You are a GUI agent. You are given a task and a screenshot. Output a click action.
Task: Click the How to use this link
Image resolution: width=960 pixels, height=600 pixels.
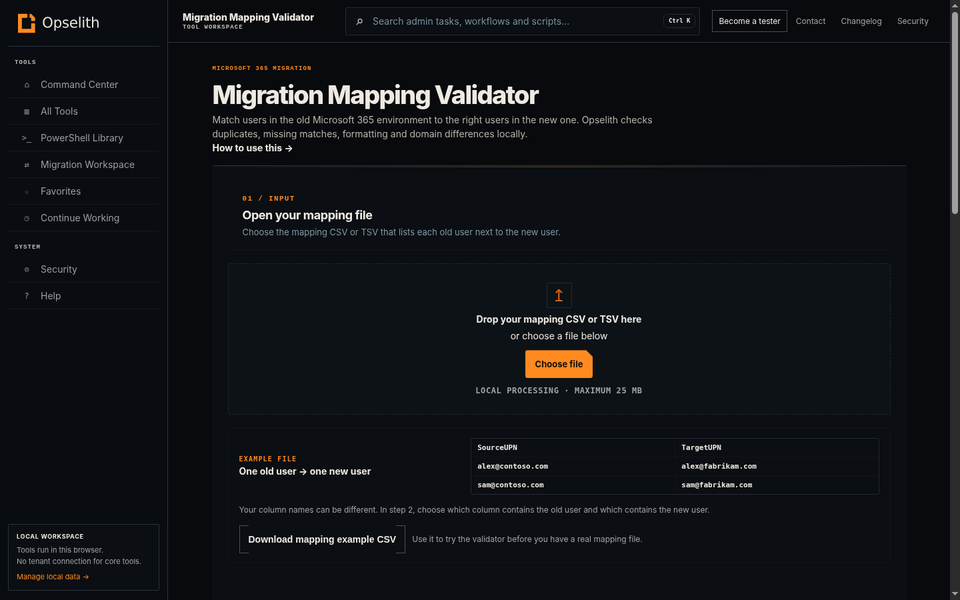[252, 148]
